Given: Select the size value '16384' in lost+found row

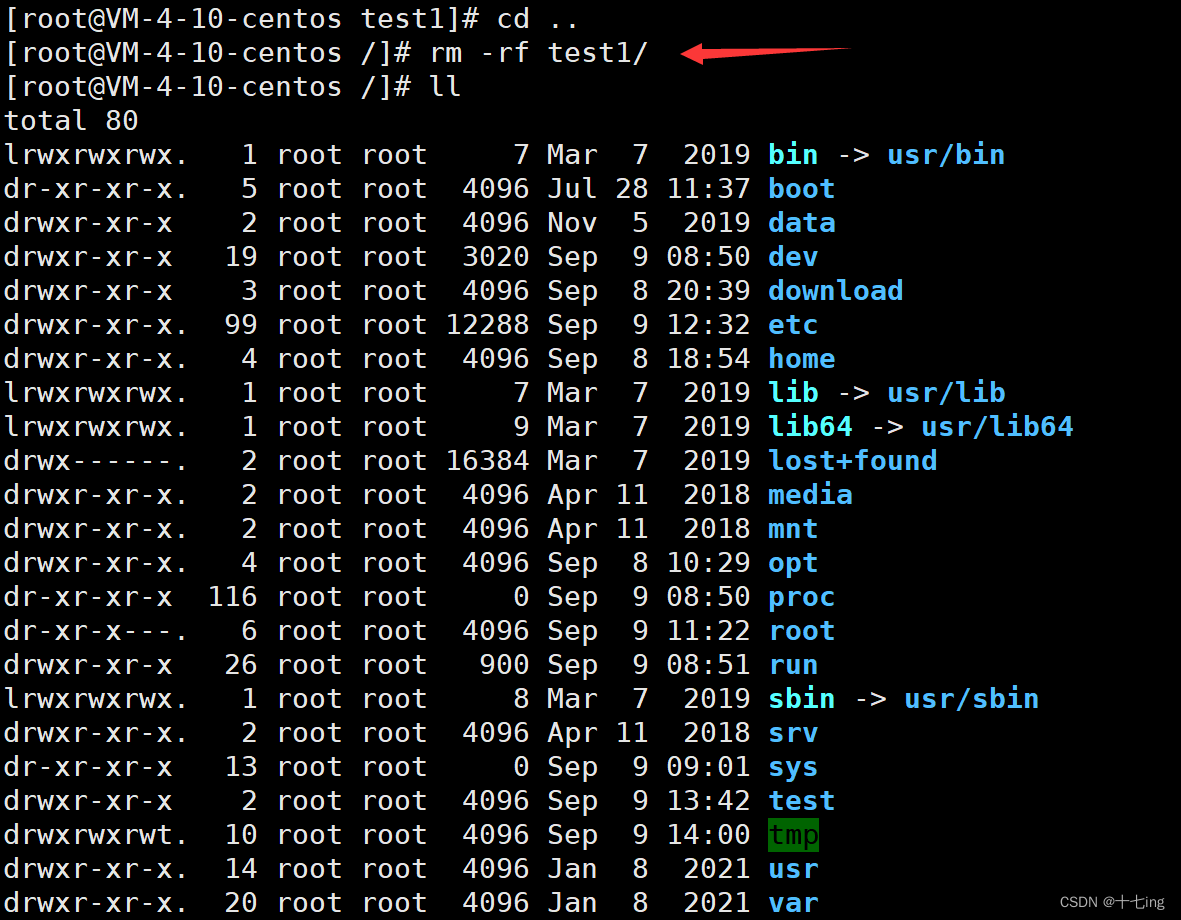Looking at the screenshot, I should [487, 460].
